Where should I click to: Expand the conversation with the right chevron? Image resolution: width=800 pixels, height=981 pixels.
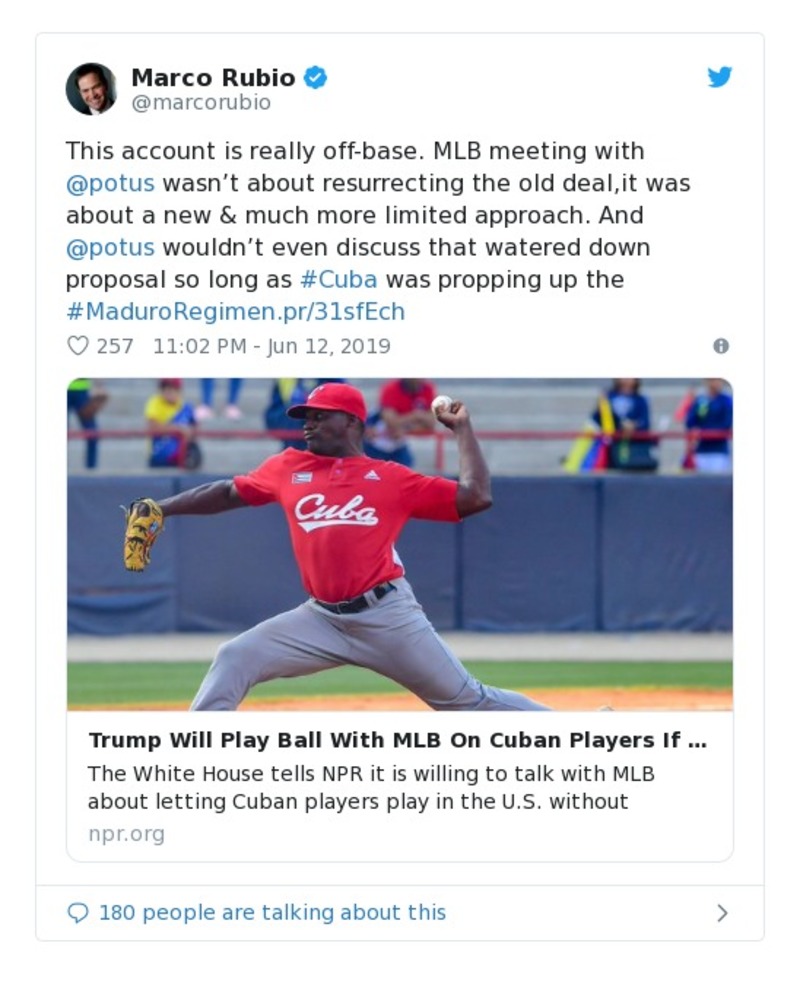click(722, 913)
